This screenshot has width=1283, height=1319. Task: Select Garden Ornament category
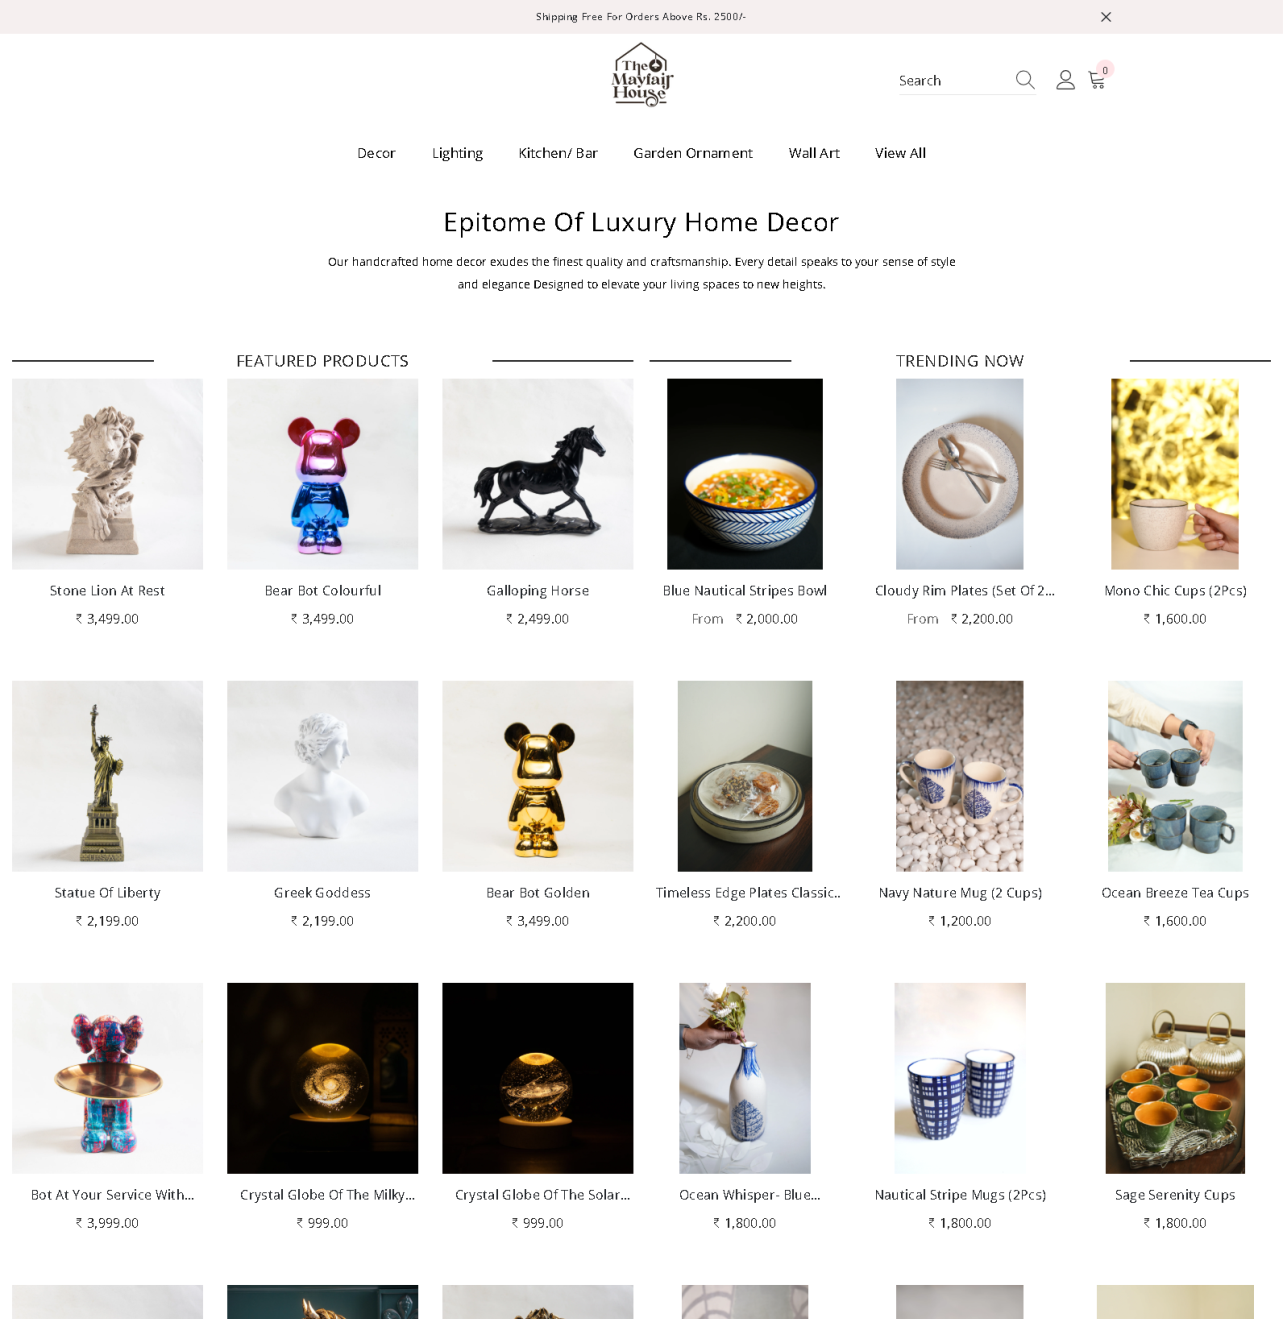[693, 153]
